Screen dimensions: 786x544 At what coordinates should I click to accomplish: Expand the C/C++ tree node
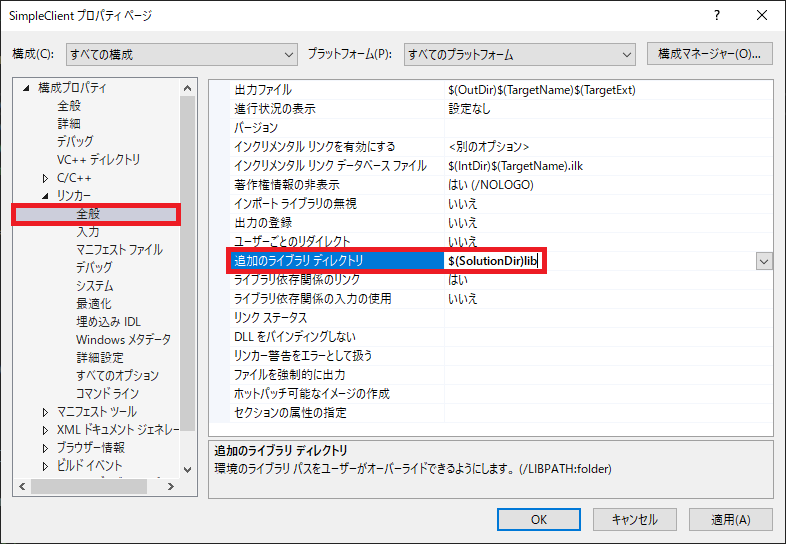coord(45,178)
